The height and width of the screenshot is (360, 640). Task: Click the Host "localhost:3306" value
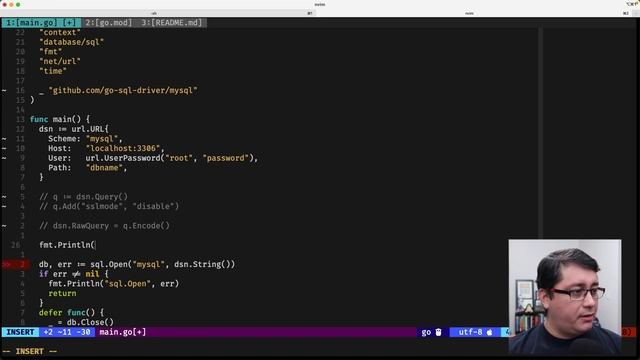click(x=123, y=148)
